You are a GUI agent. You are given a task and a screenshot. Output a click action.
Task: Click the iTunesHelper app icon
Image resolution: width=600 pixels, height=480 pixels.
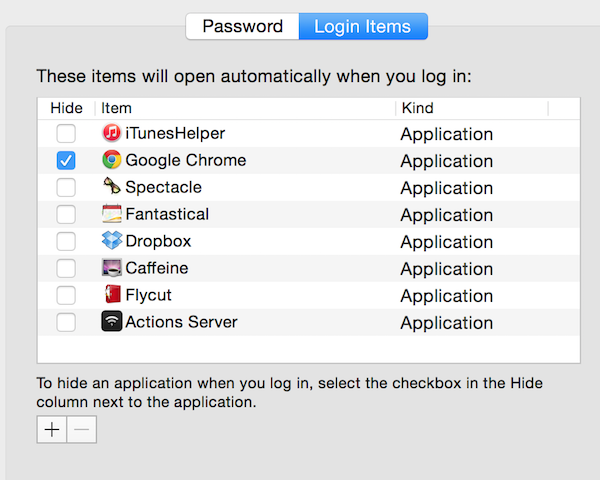coord(112,133)
